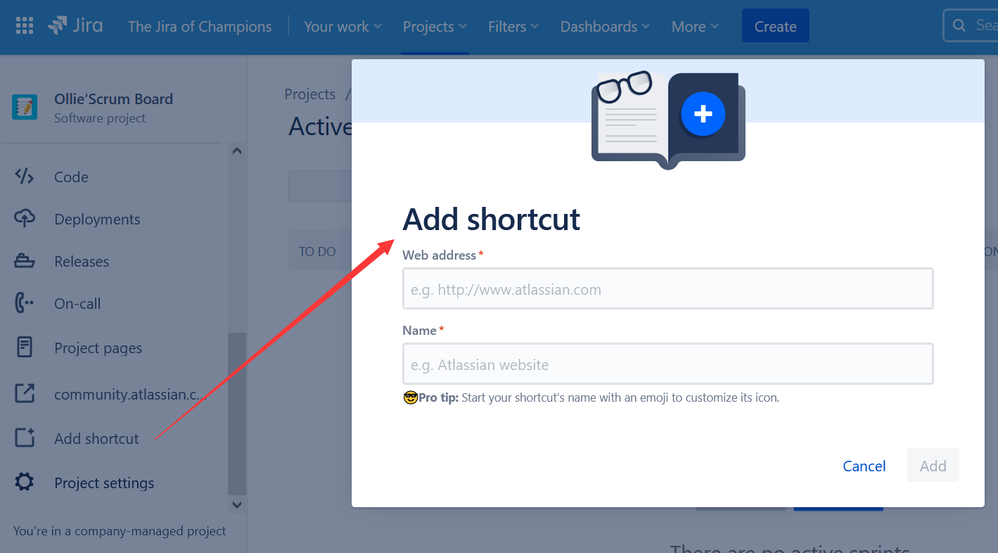Click the sidebar scroll up arrow
Image resolution: width=998 pixels, height=553 pixels.
[x=237, y=151]
